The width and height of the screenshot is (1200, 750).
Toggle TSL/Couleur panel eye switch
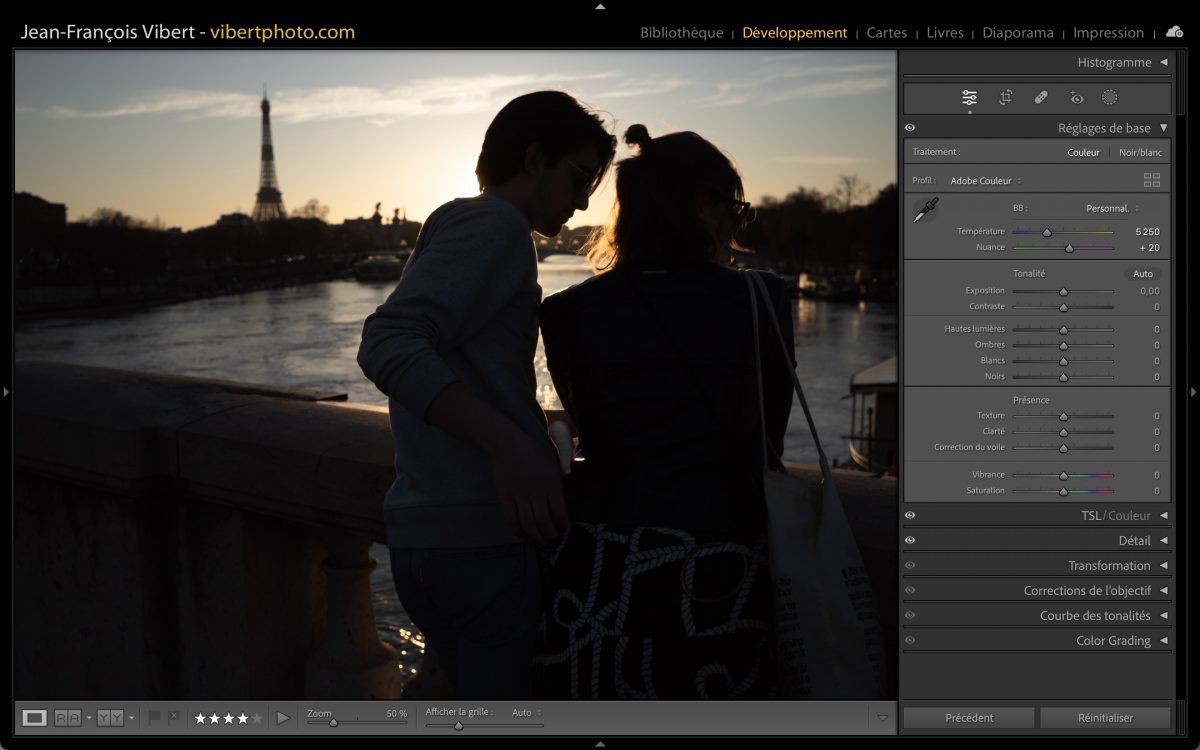[x=910, y=516]
